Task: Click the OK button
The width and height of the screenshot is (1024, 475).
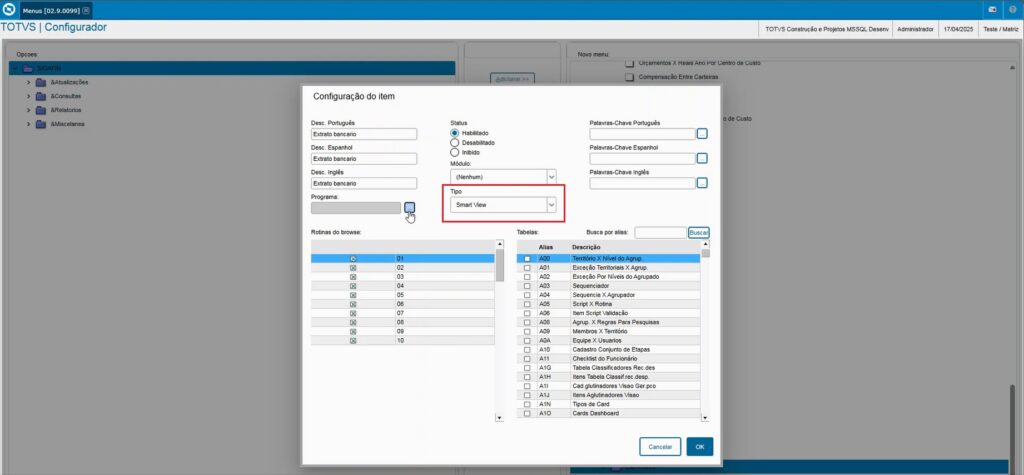Action: [699, 447]
